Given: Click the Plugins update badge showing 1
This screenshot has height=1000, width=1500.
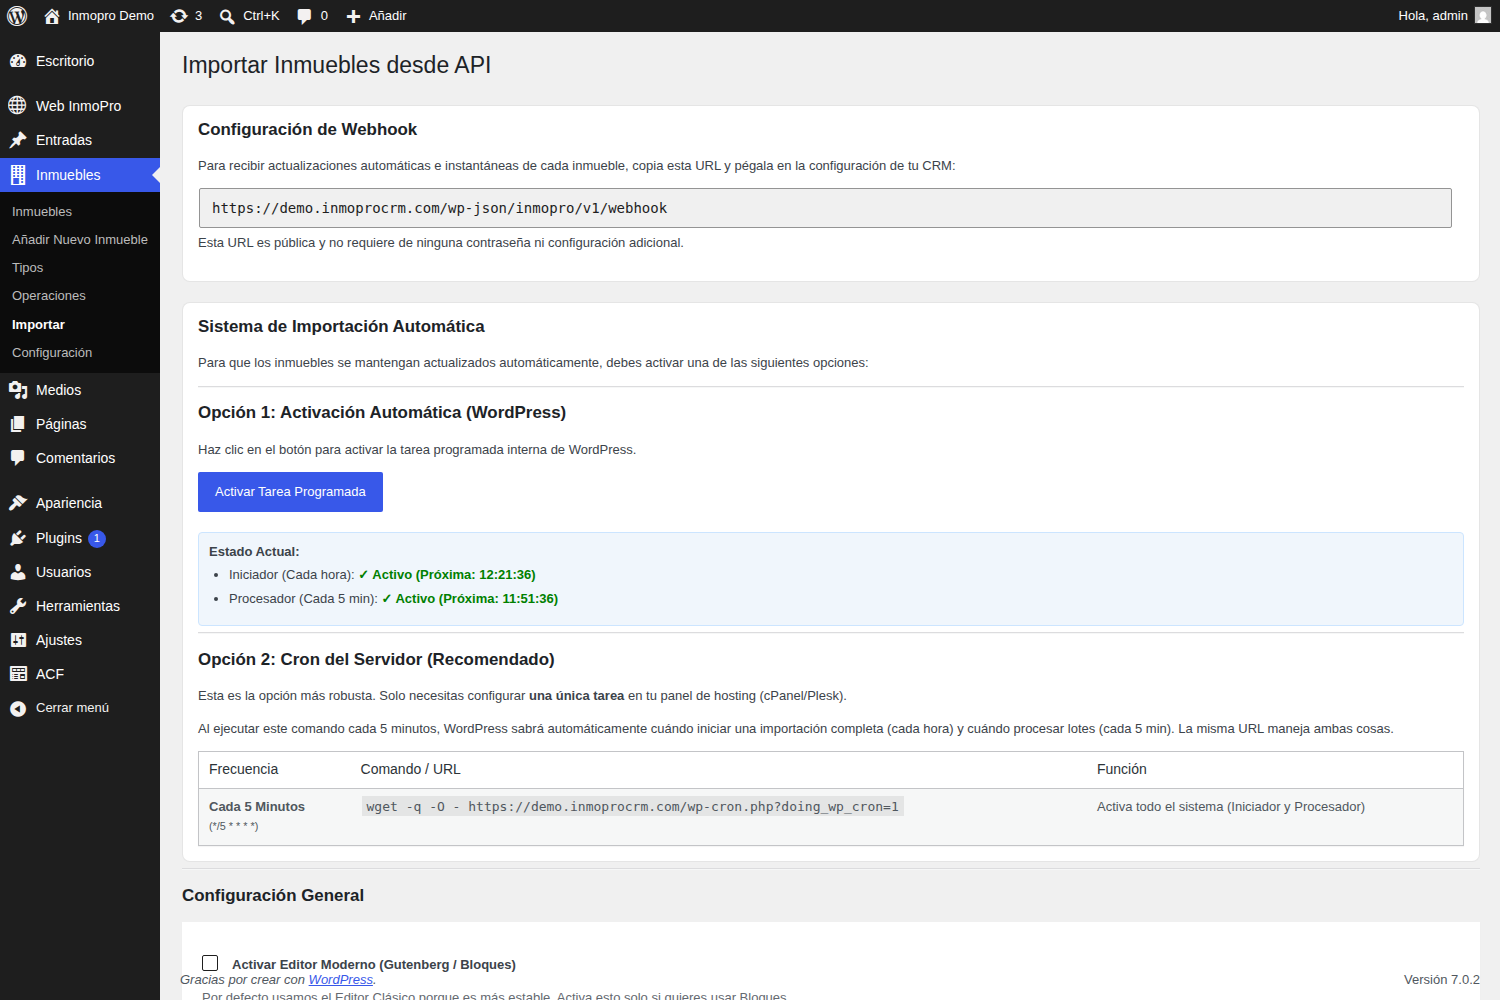Looking at the screenshot, I should (97, 538).
